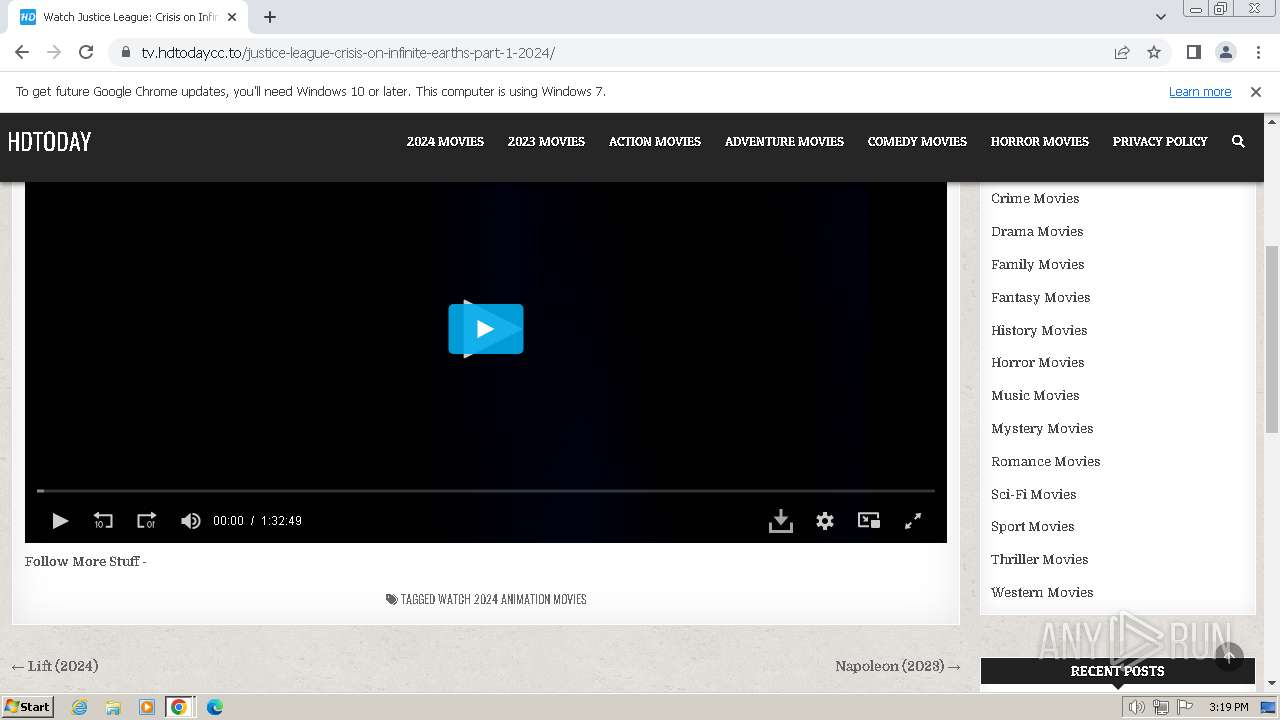The image size is (1280, 720).
Task: Dismiss the Chrome update notification bar
Action: pyautogui.click(x=1256, y=92)
